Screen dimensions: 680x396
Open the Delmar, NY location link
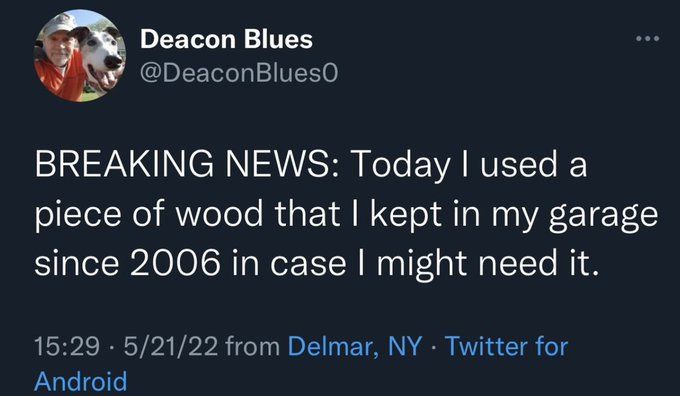pyautogui.click(x=354, y=346)
